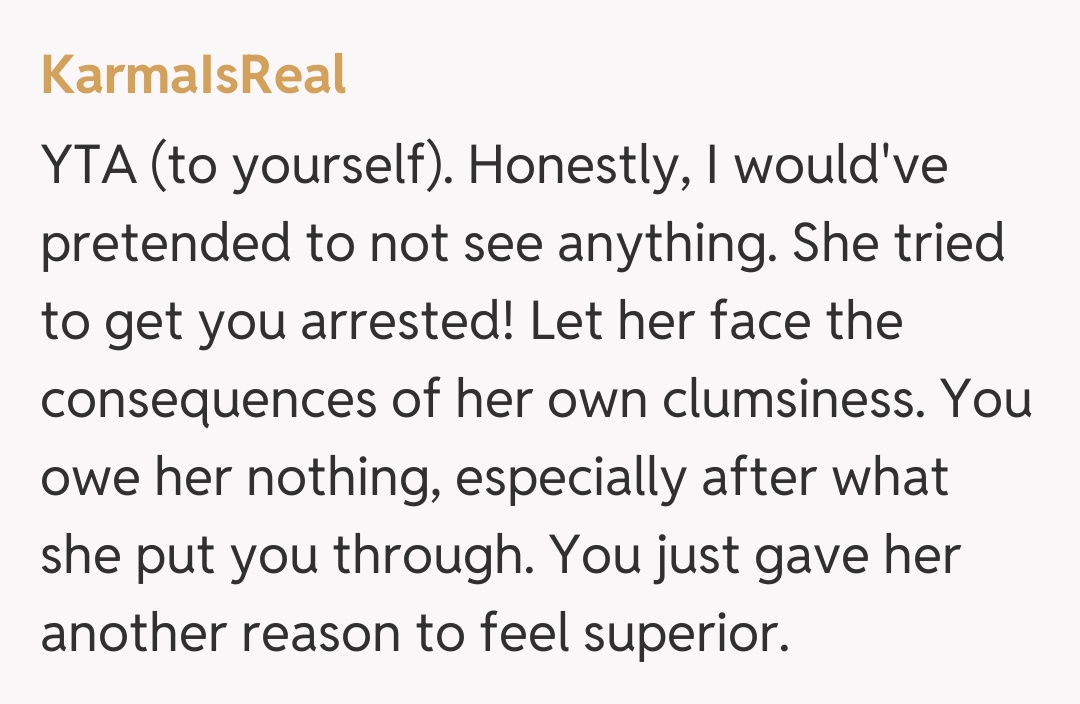
Task: Click the word "gave" in the comment
Action: (x=811, y=556)
